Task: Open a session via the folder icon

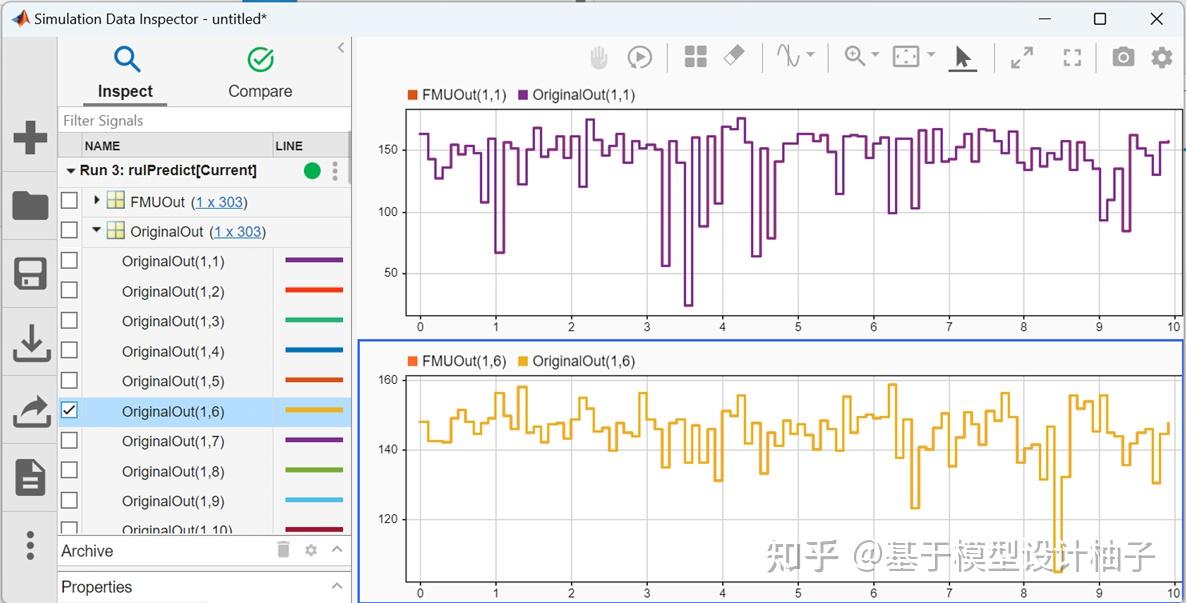Action: pos(30,206)
